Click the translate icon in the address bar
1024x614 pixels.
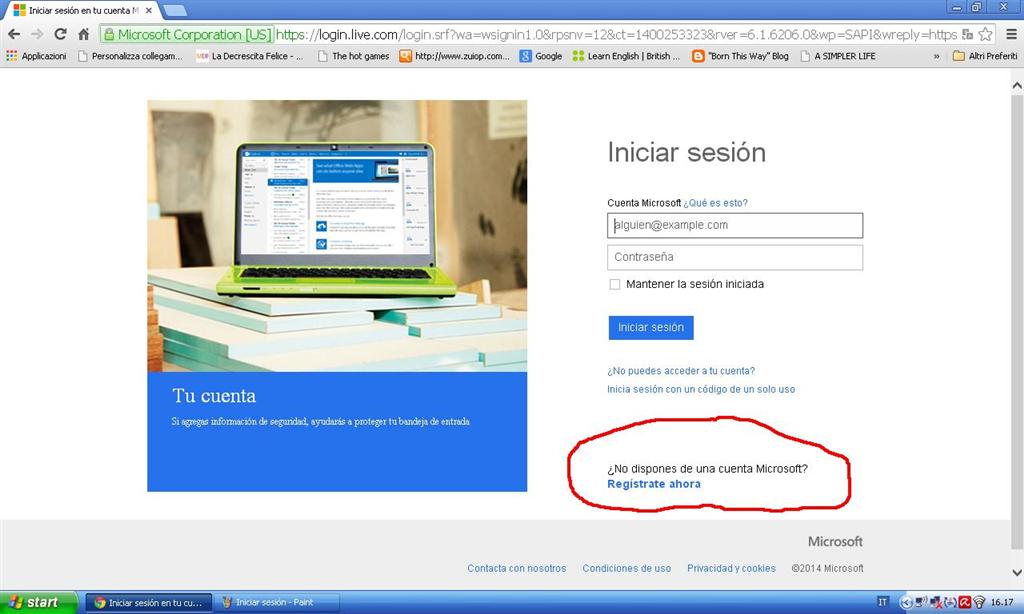(x=968, y=34)
